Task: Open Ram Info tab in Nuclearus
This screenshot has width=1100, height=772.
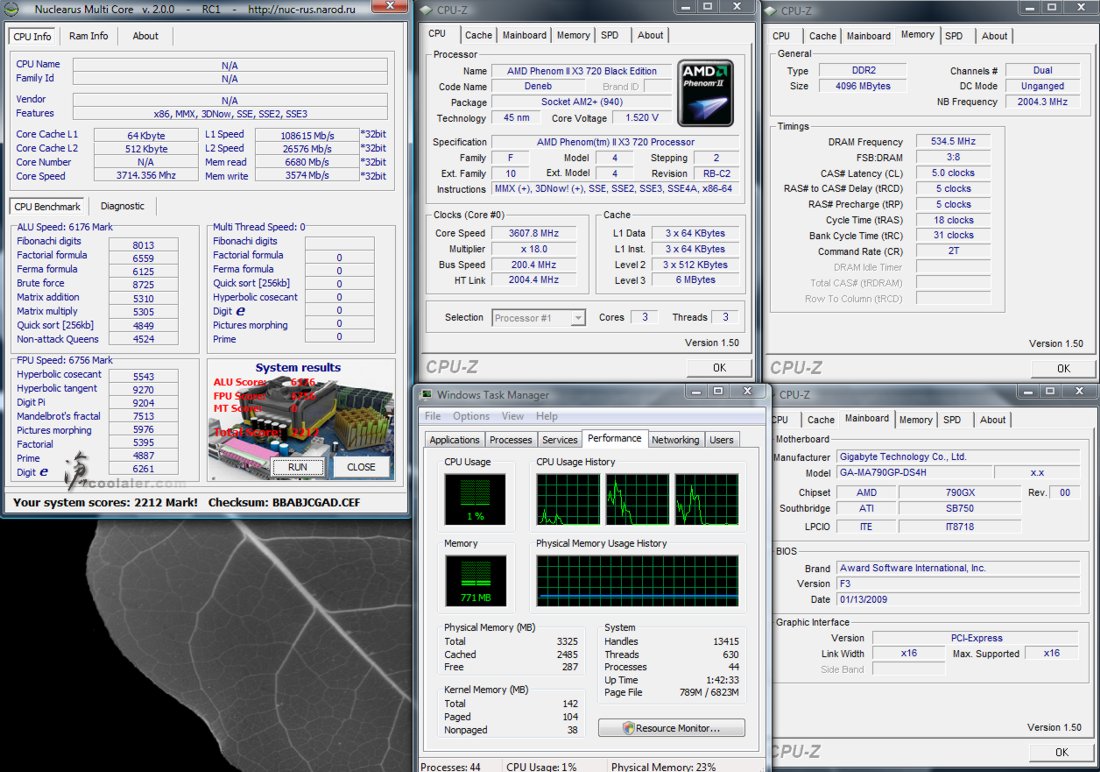Action: pyautogui.click(x=88, y=36)
